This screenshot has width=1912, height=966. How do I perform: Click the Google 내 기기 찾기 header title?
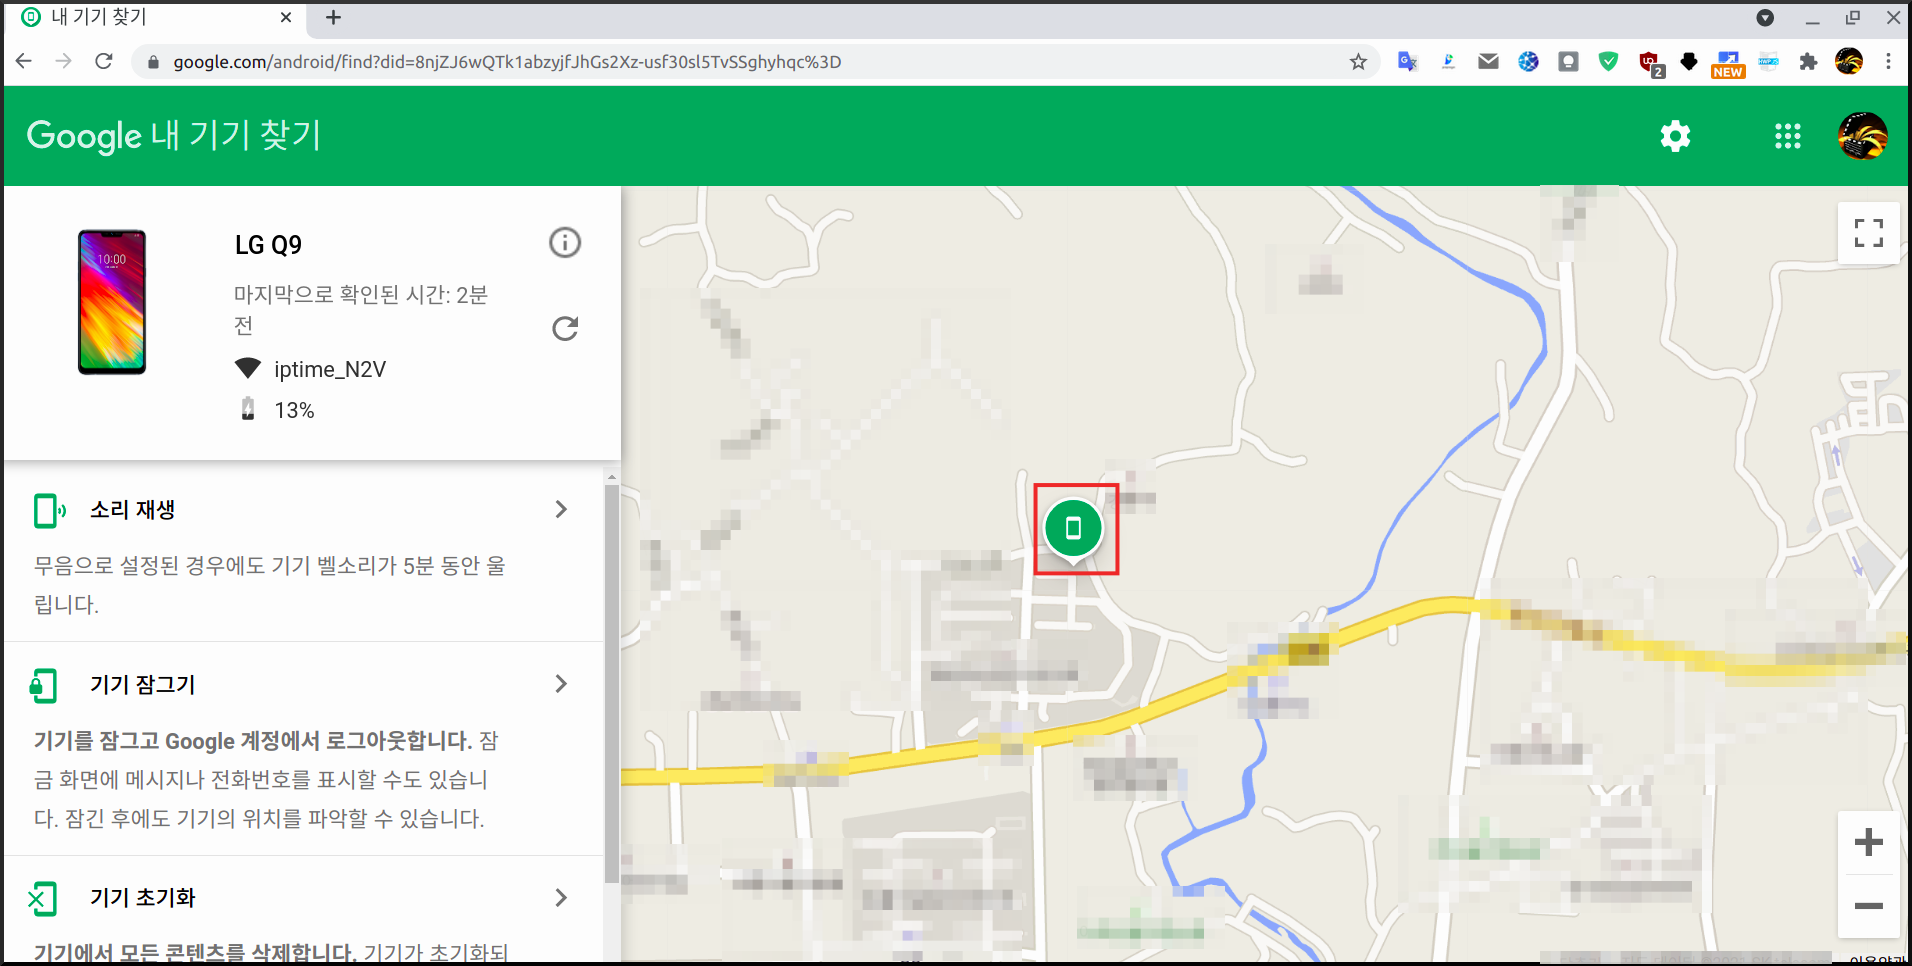pyautogui.click(x=174, y=136)
